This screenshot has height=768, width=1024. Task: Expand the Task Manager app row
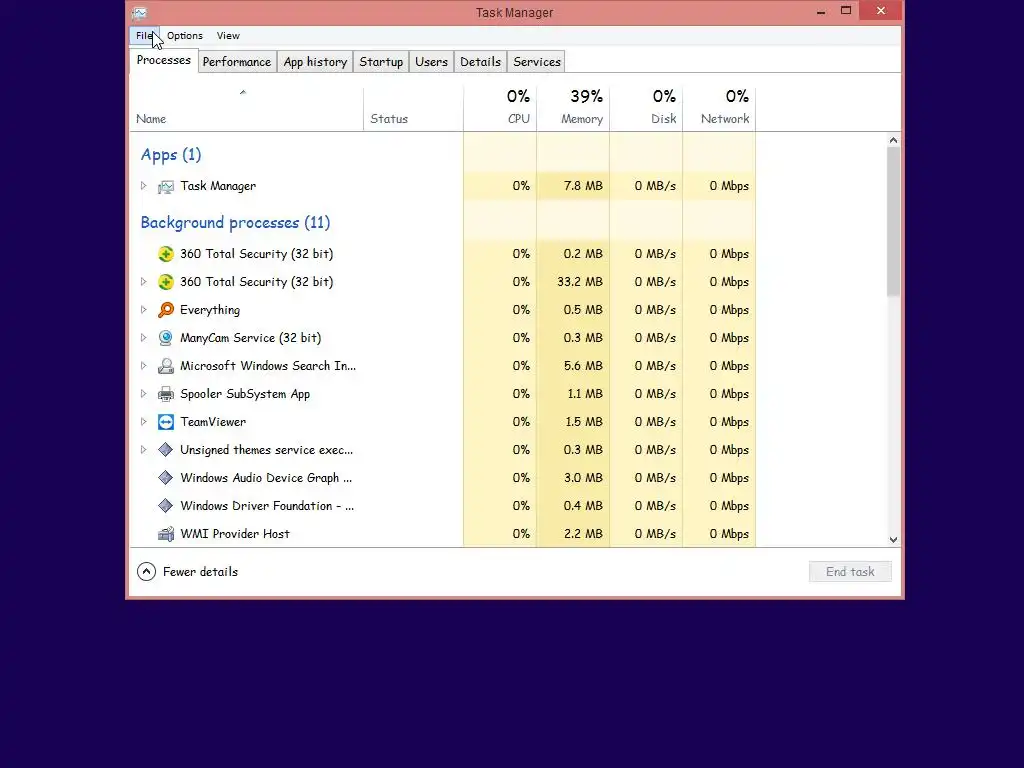coord(144,186)
